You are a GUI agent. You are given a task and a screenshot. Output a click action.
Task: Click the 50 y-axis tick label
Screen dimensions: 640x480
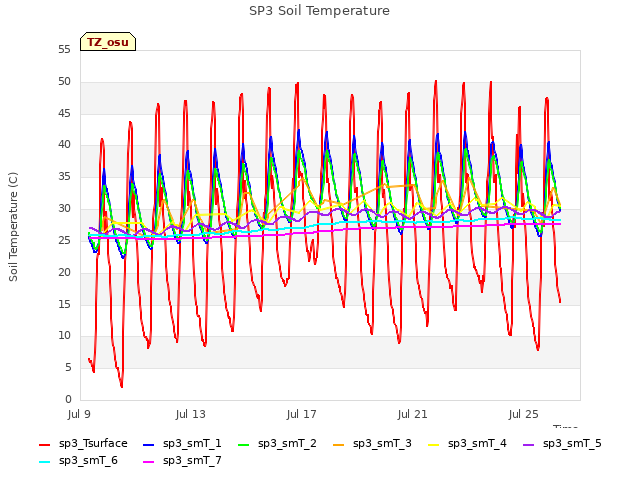(x=64, y=82)
